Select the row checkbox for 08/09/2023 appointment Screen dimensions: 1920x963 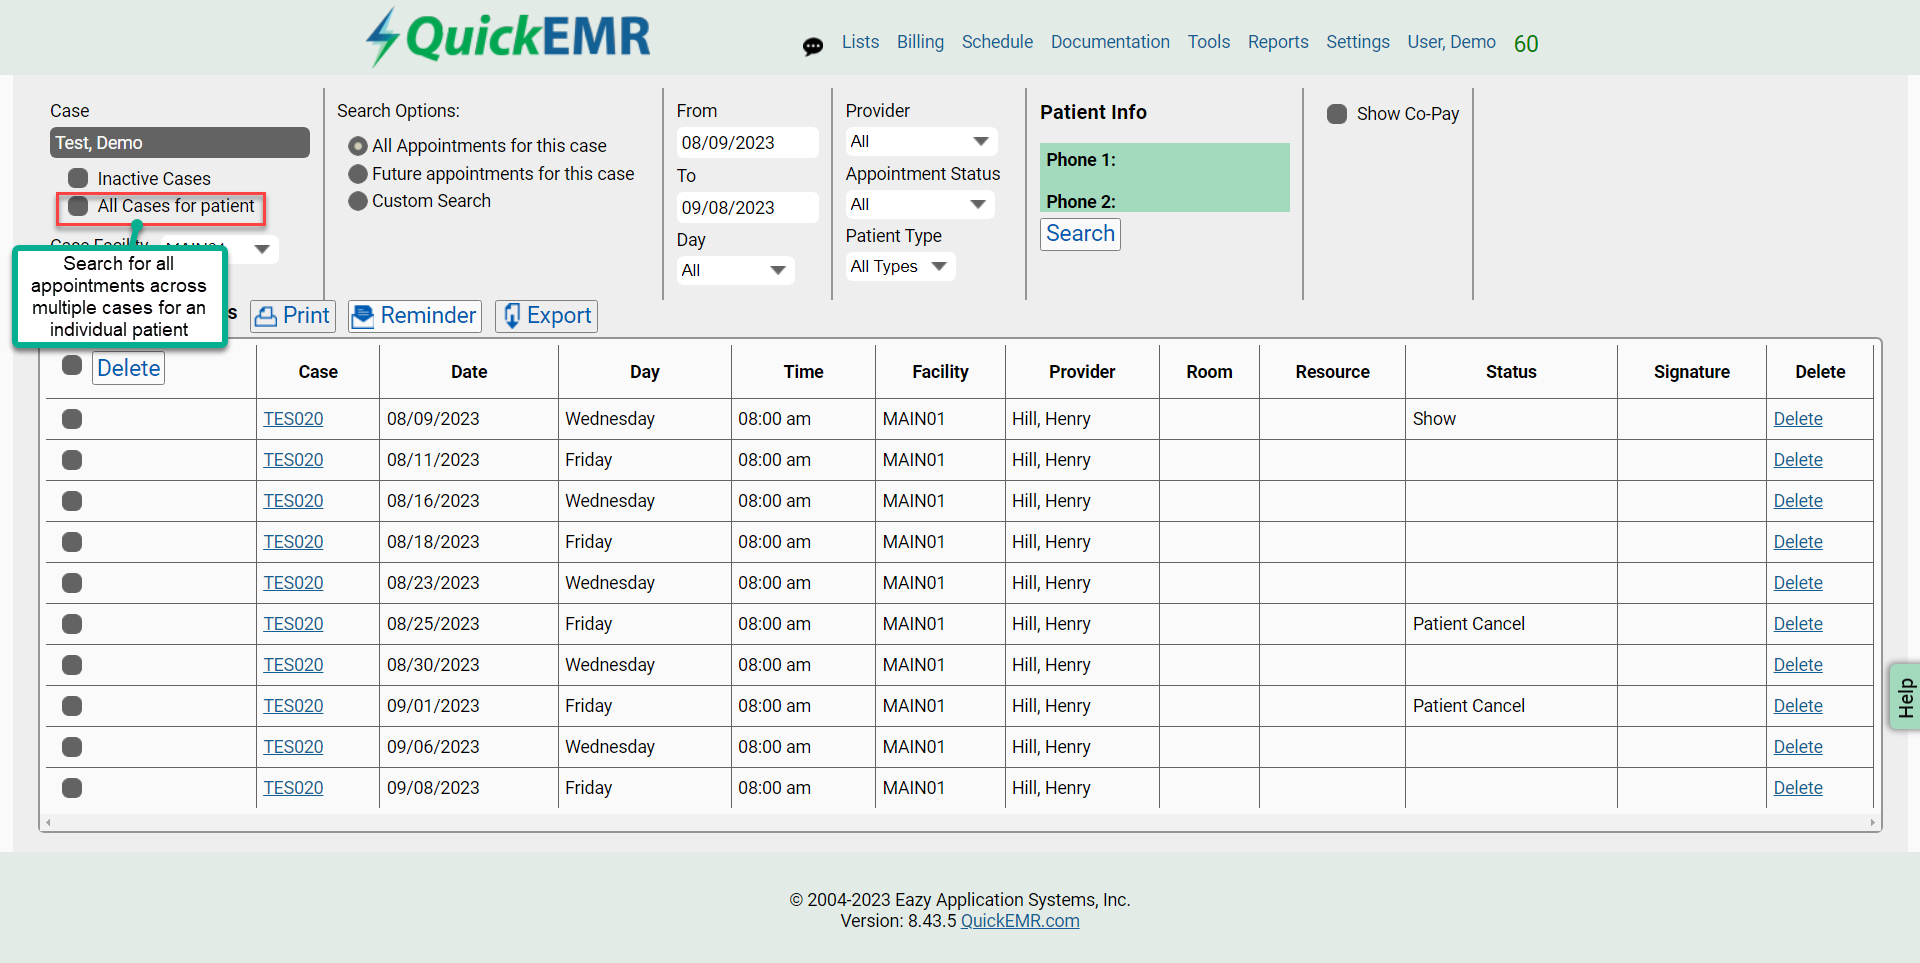coord(72,419)
